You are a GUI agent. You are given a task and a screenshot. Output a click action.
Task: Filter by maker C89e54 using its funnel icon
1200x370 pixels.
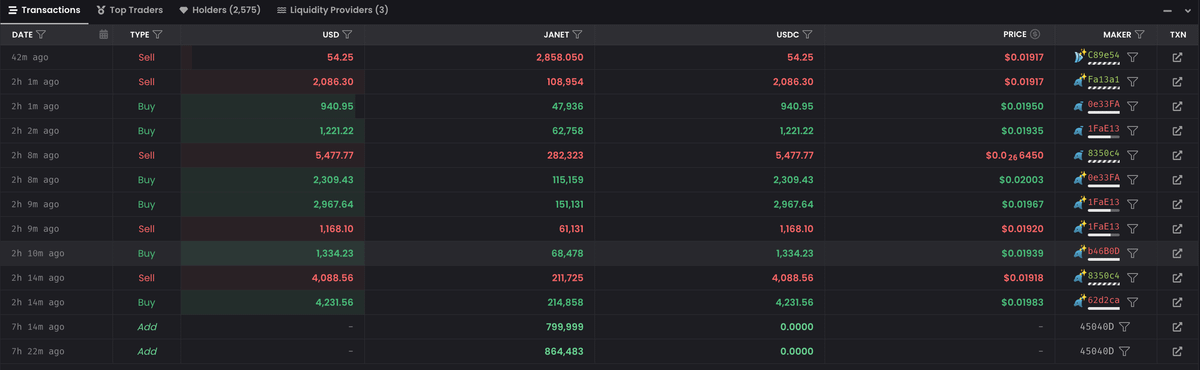[x=1133, y=58]
